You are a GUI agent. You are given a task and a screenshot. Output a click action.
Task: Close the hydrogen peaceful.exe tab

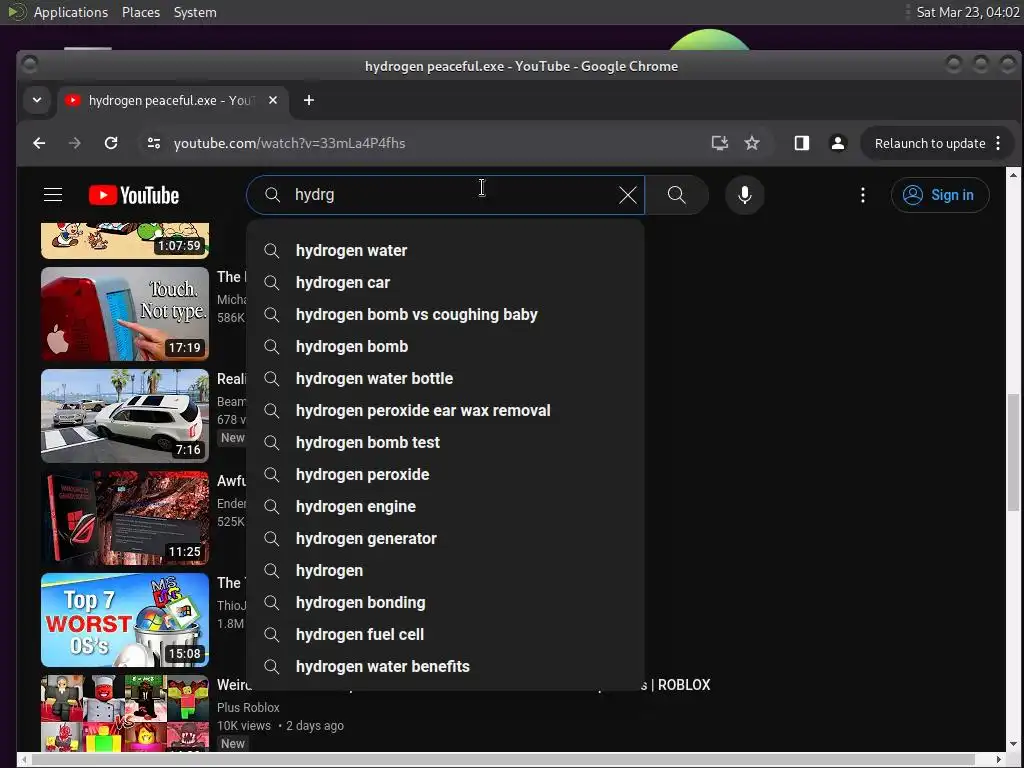click(x=273, y=100)
